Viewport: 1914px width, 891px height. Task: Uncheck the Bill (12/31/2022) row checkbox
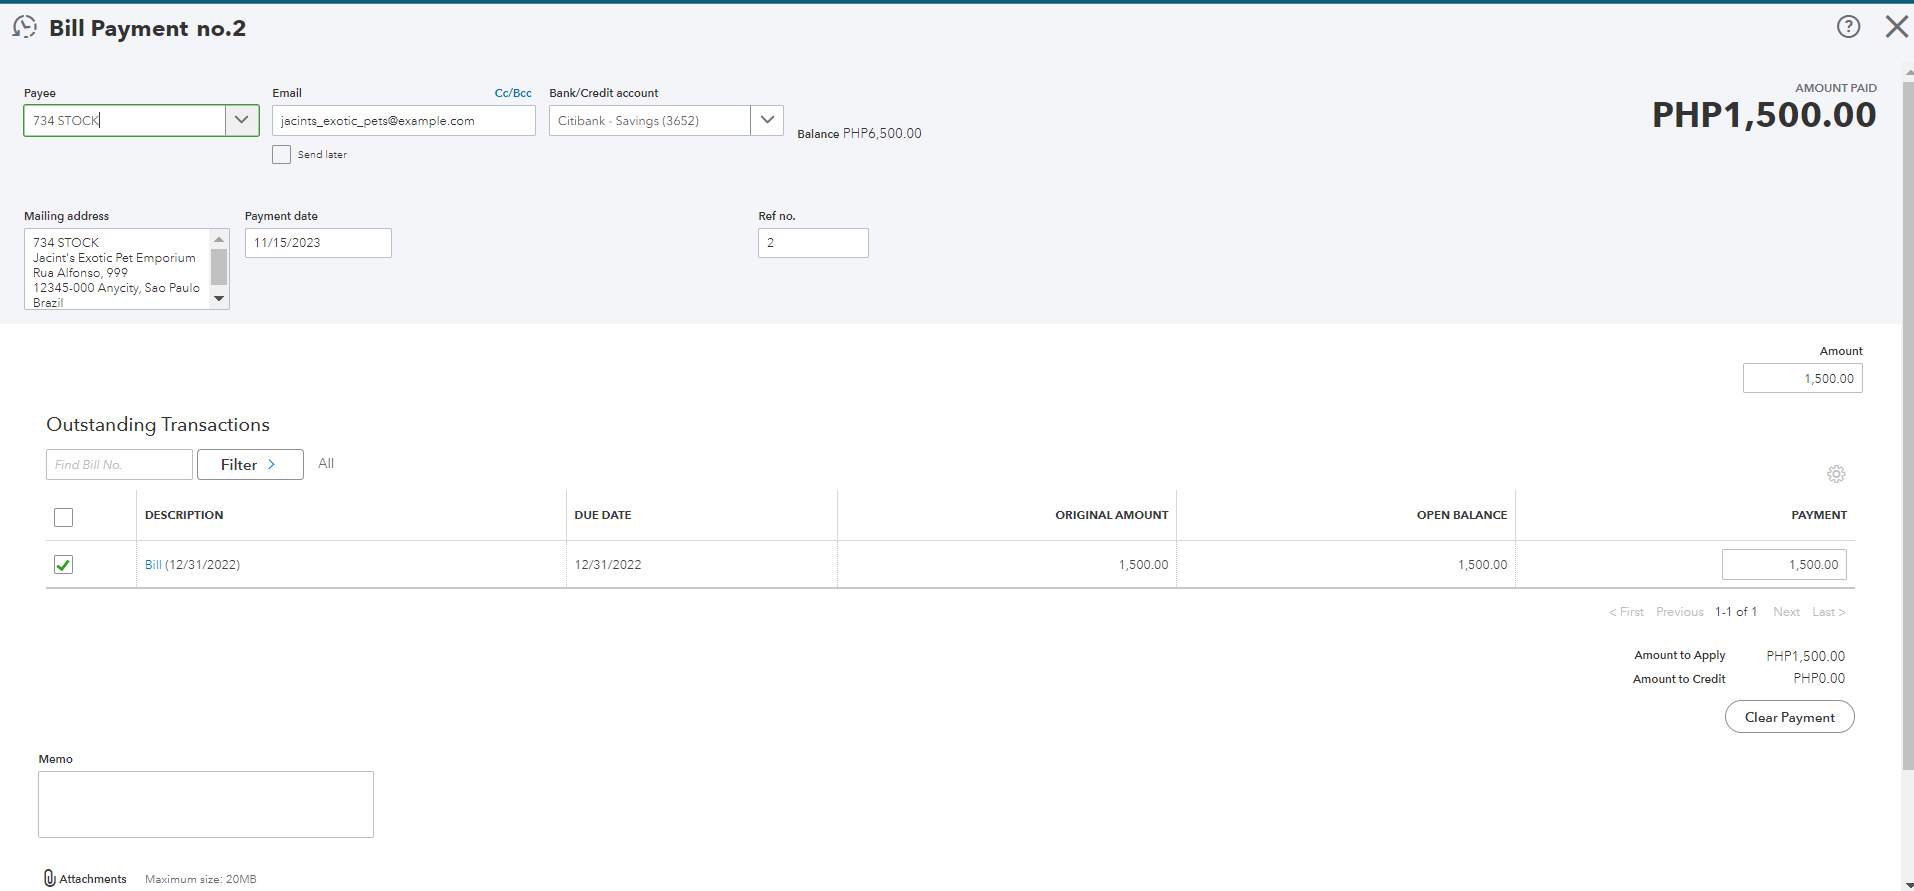pos(64,565)
